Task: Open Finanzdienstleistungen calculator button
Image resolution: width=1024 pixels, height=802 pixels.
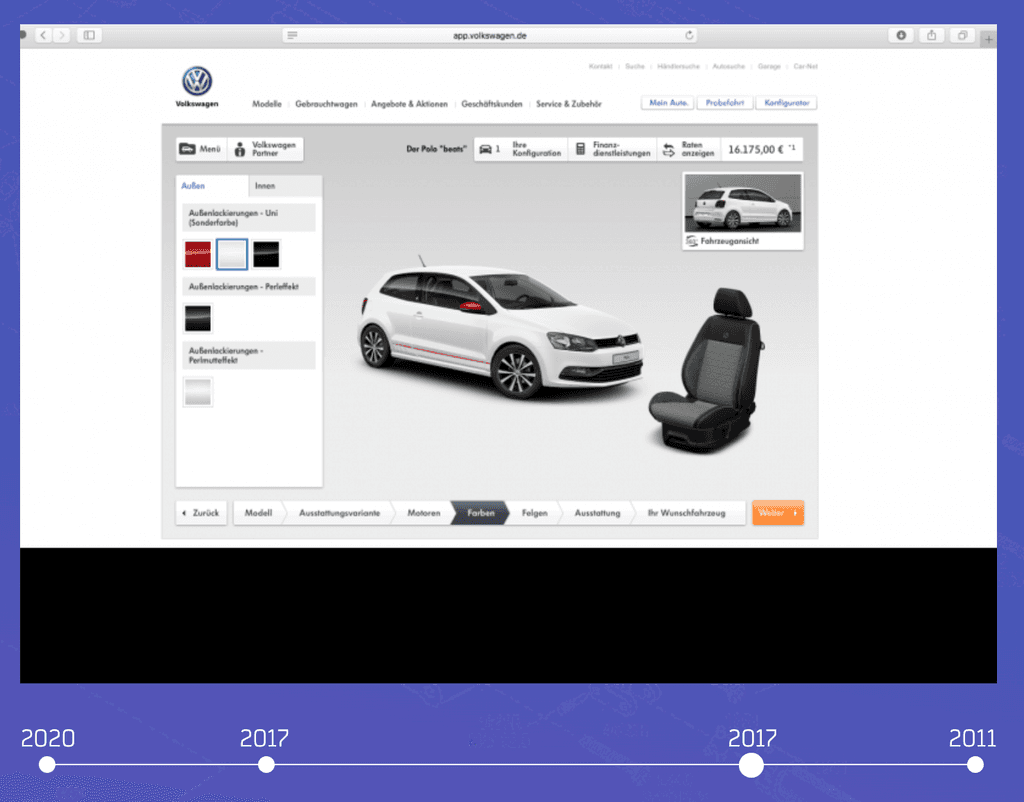Action: tap(580, 149)
